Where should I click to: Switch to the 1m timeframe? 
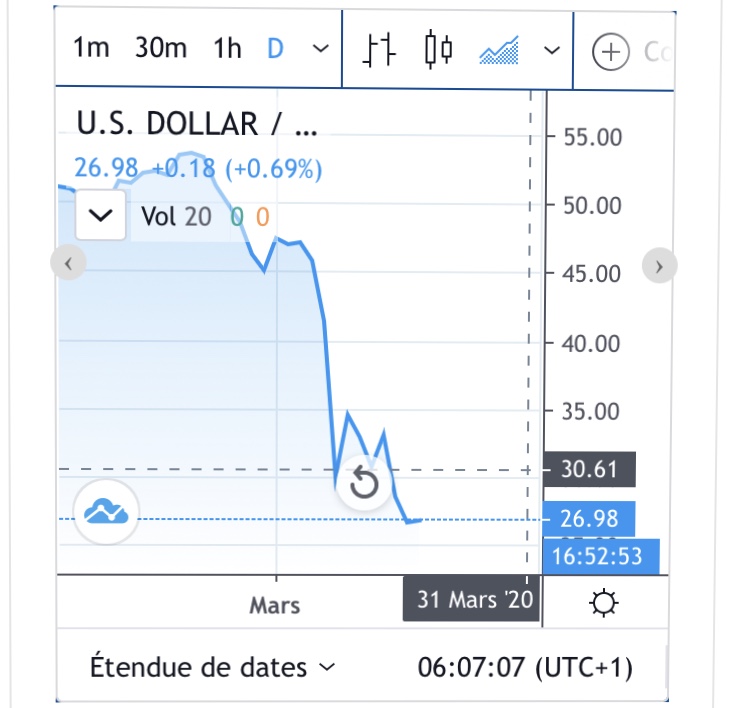tap(91, 48)
